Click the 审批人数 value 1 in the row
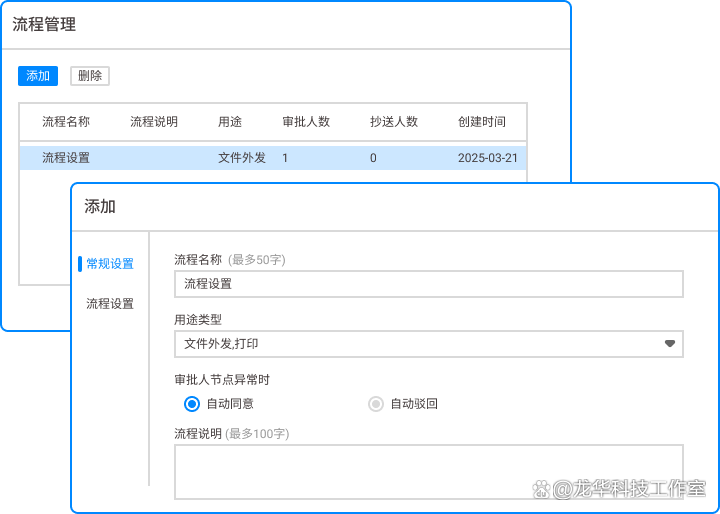Screen dimensions: 720x514 [x=285, y=158]
